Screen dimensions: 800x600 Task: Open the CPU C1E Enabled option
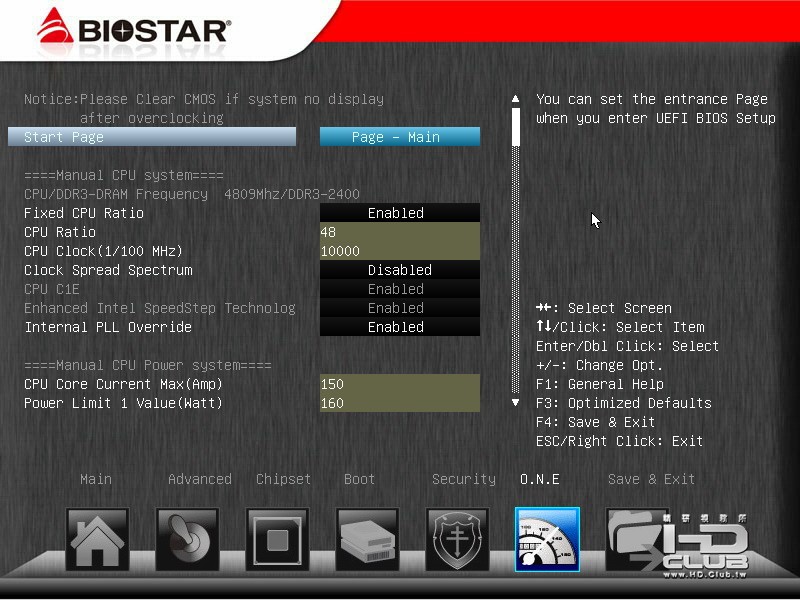399,289
